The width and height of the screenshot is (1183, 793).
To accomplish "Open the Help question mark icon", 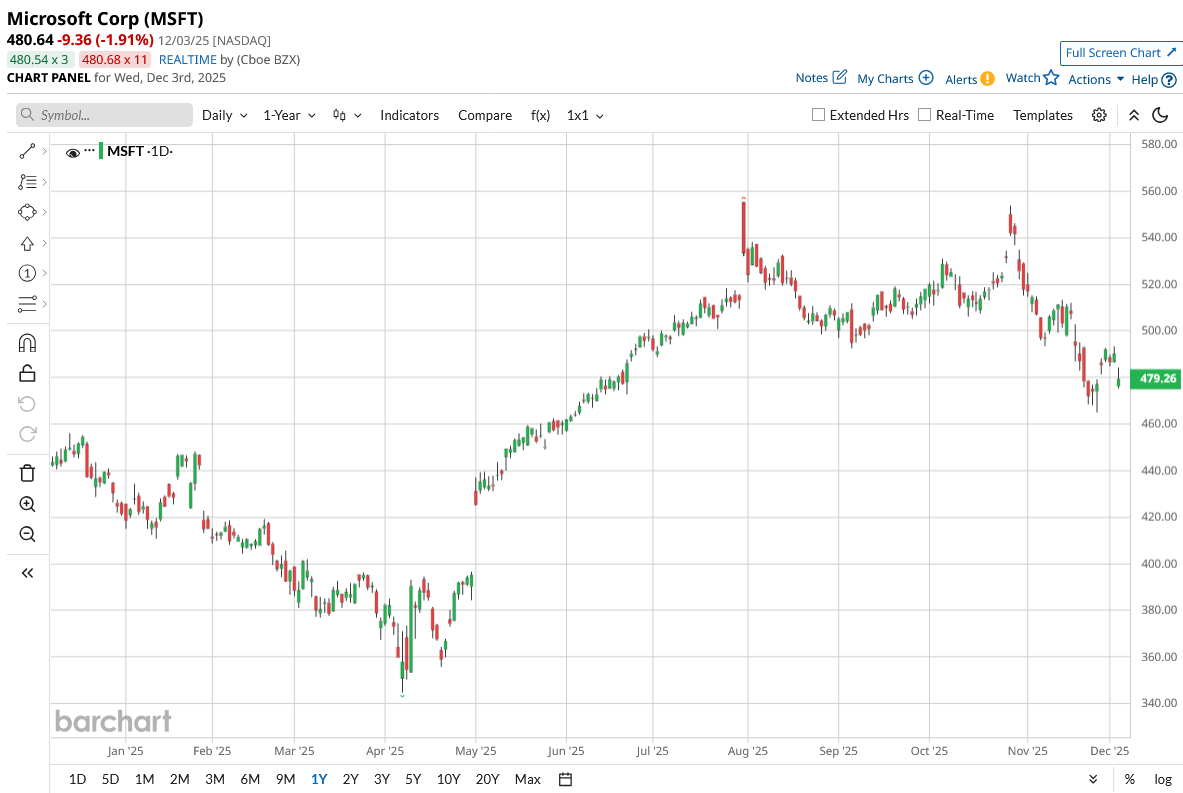I will (1169, 80).
